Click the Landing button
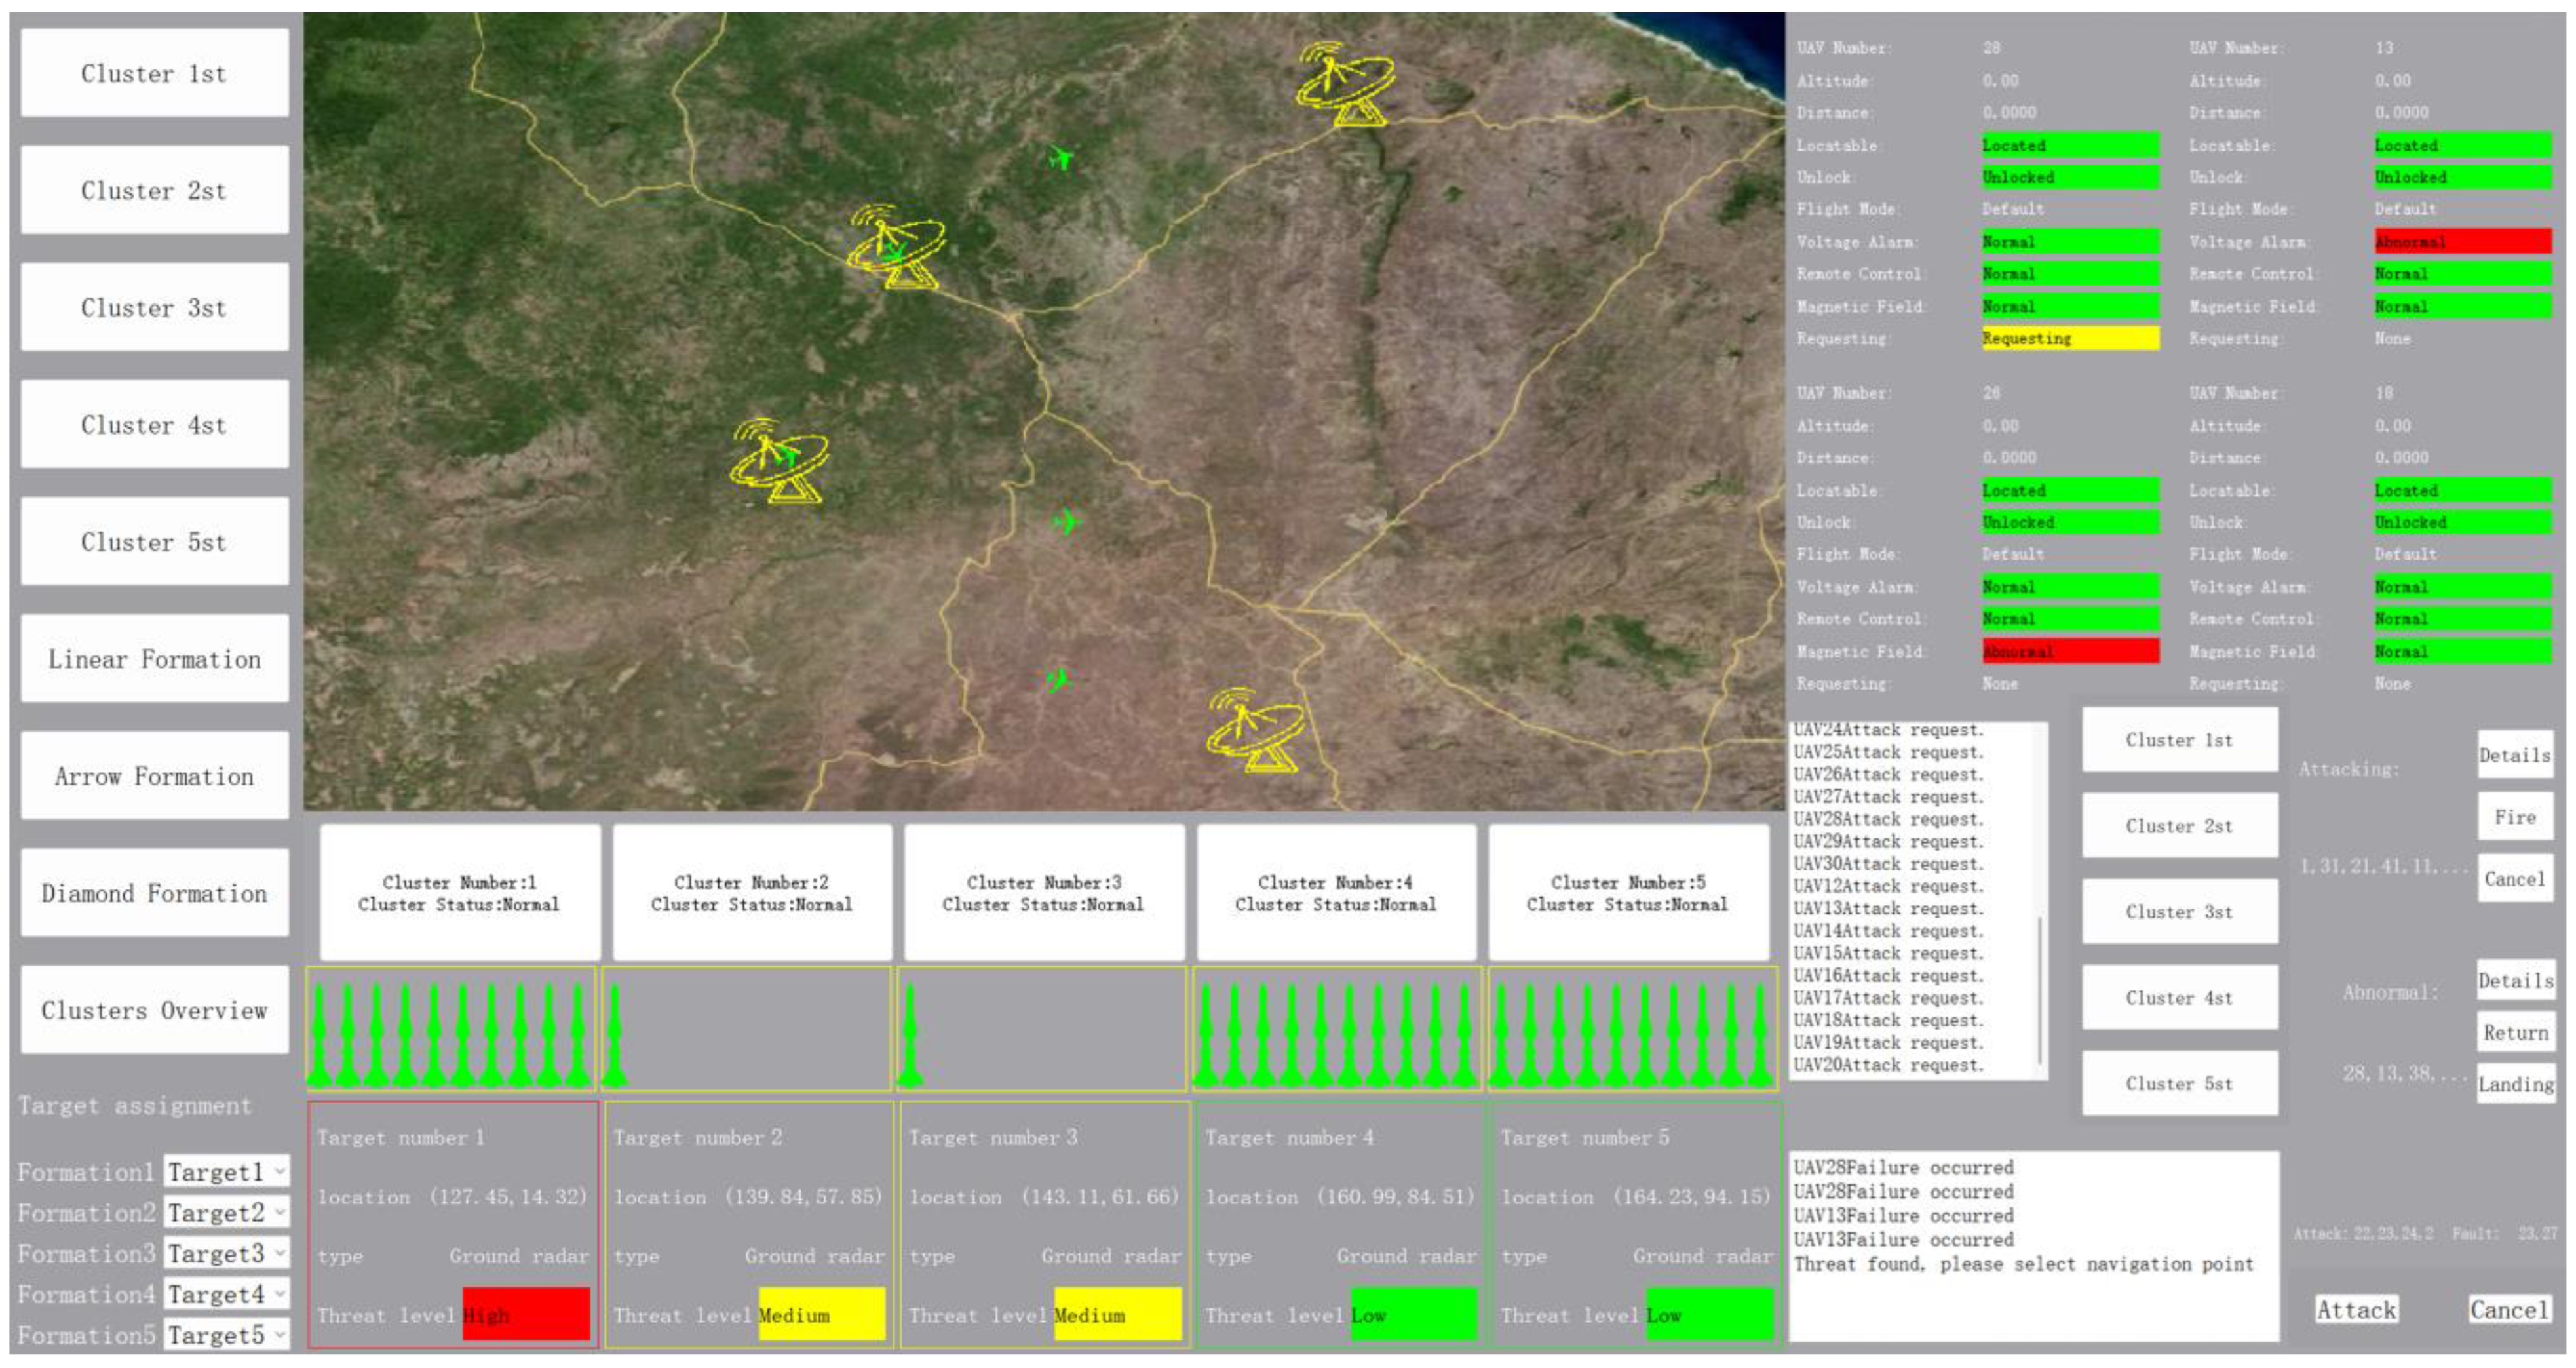 pyautogui.click(x=2515, y=1084)
